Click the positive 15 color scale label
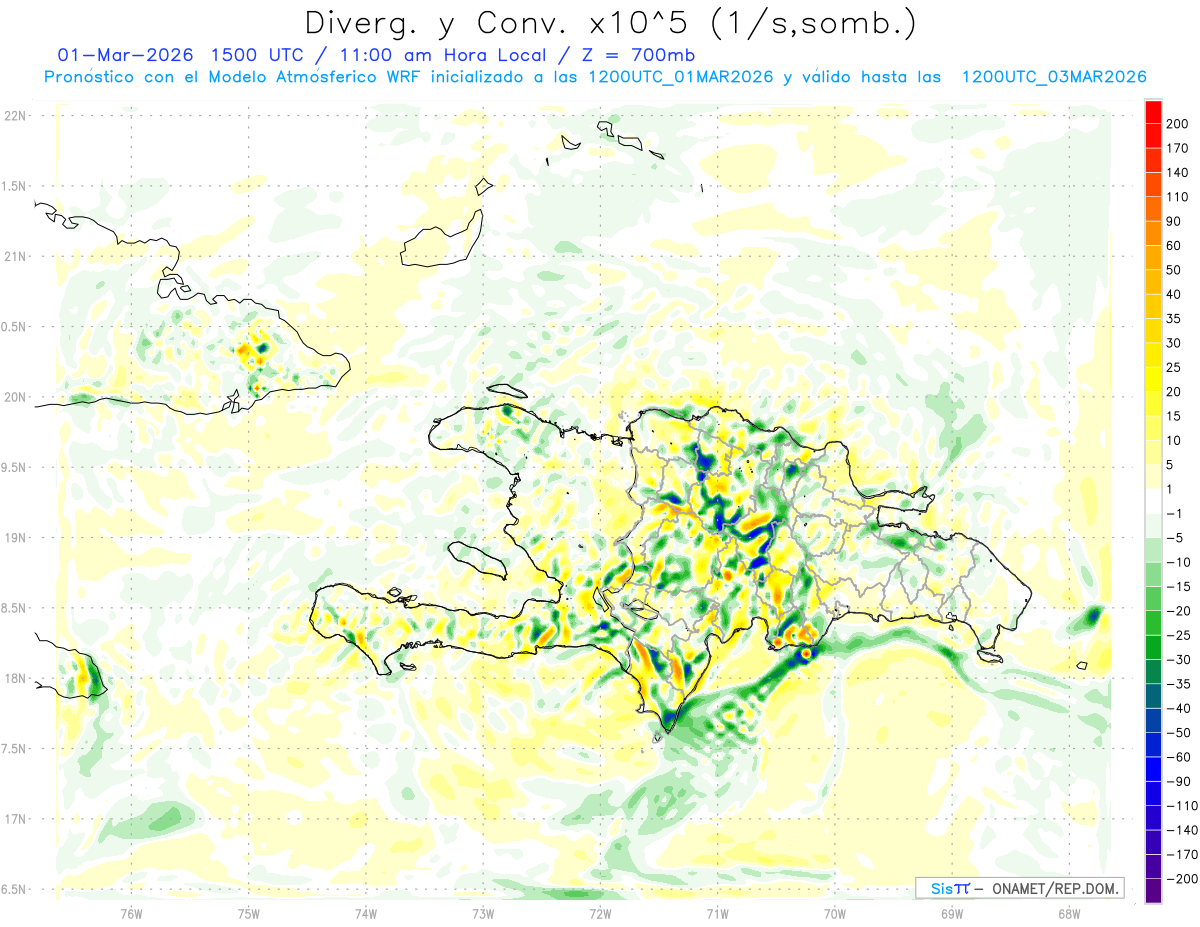The height and width of the screenshot is (927, 1200). point(1174,416)
